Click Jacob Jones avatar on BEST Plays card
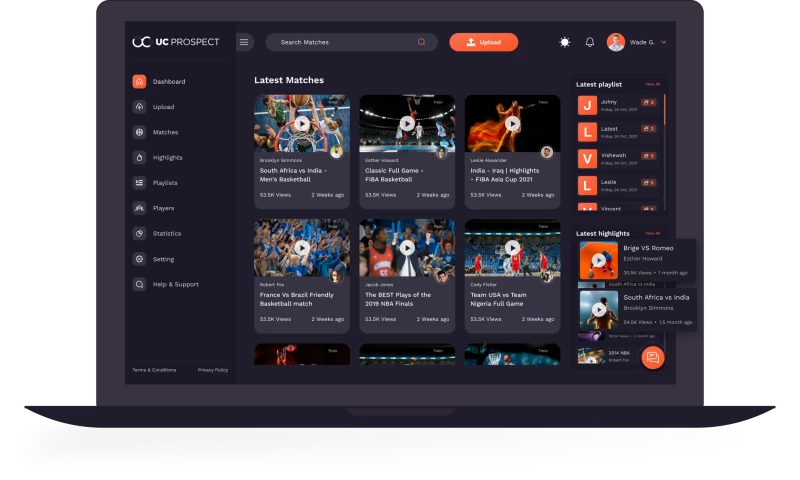Viewport: 800px width, 480px height. point(442,276)
